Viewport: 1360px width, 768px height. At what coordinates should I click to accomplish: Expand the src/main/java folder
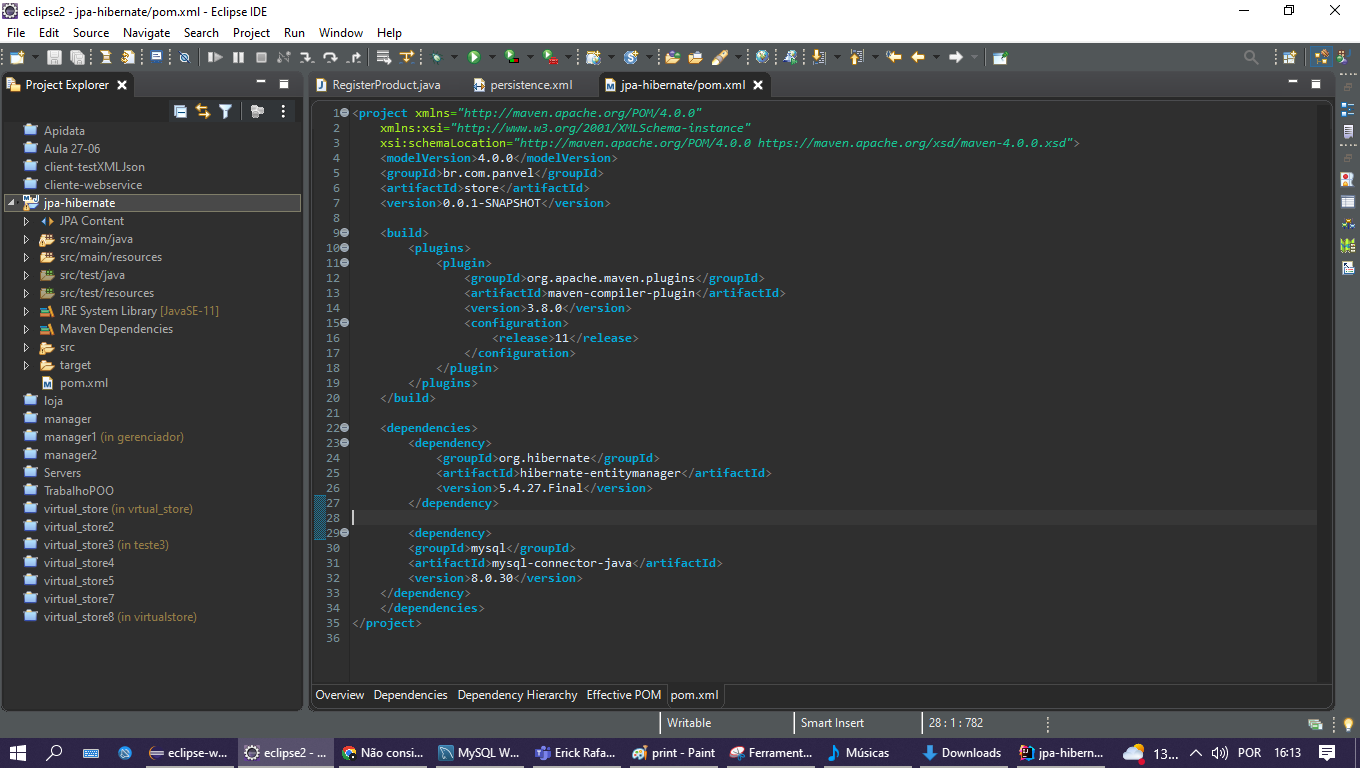tap(27, 239)
